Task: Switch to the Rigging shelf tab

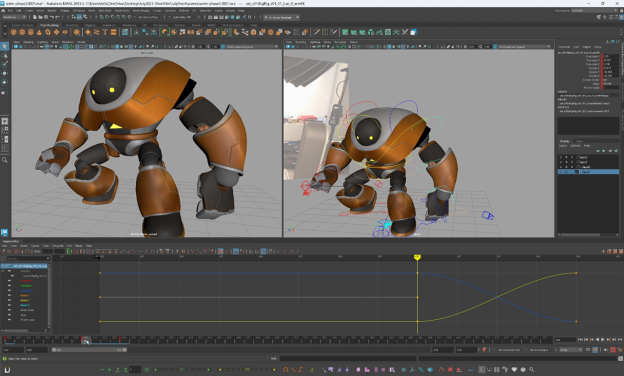Action: pyautogui.click(x=90, y=25)
